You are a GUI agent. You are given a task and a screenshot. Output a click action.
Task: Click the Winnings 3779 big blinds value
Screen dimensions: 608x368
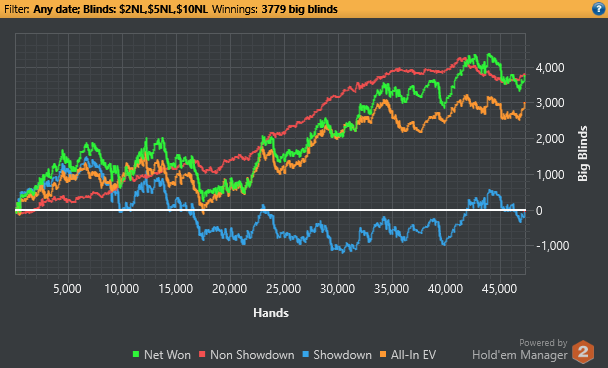click(x=299, y=9)
